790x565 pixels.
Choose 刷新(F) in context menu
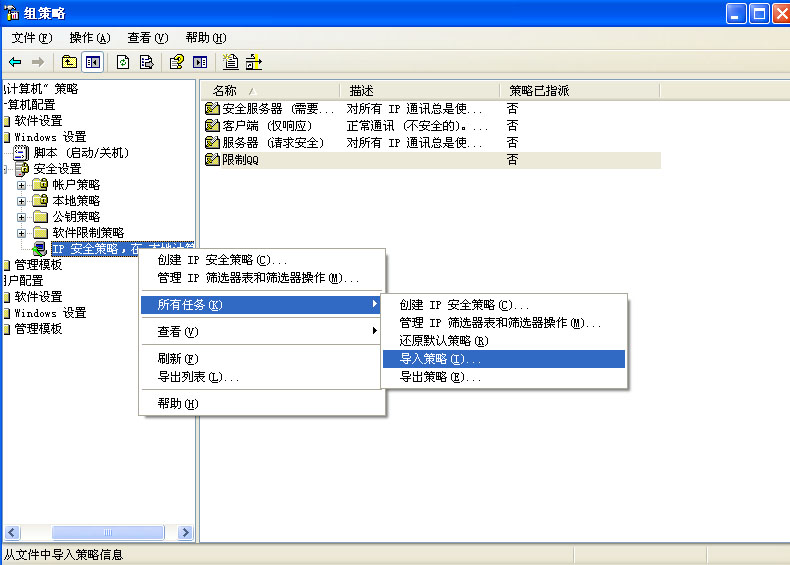tap(260, 358)
